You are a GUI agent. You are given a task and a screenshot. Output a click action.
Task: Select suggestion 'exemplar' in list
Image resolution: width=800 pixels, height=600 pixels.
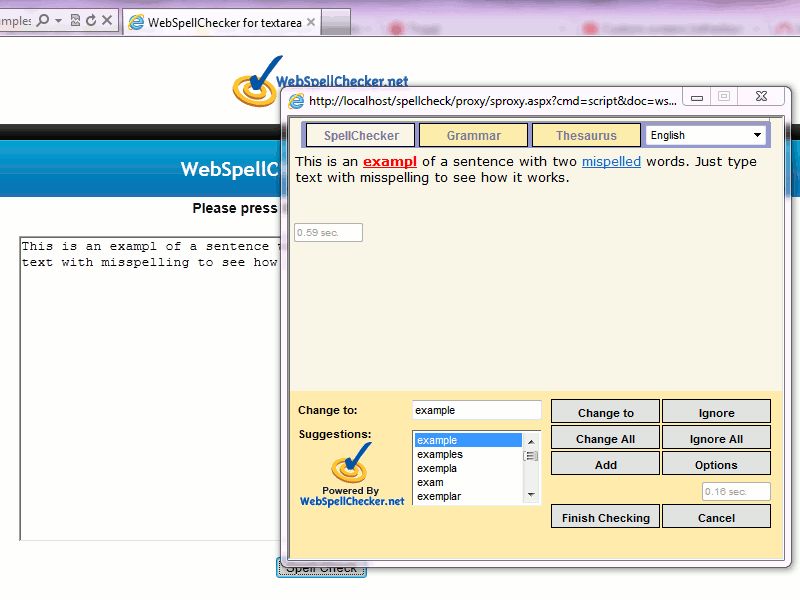pos(468,496)
